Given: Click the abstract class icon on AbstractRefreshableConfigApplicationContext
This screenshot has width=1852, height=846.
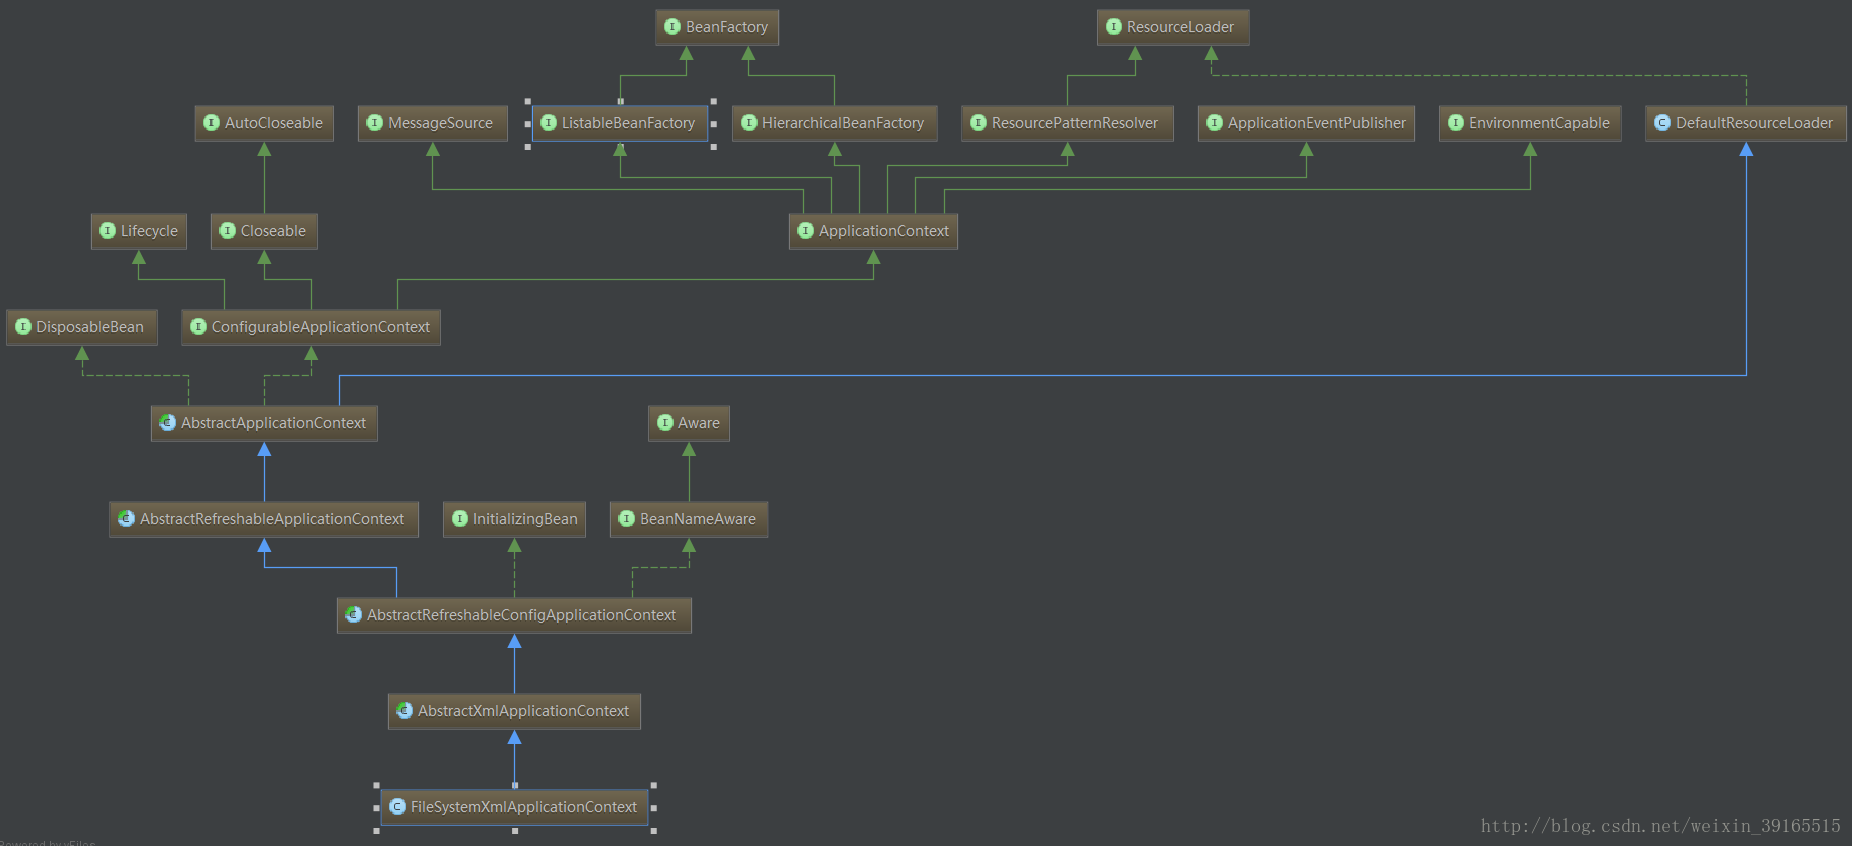Looking at the screenshot, I should tap(354, 615).
